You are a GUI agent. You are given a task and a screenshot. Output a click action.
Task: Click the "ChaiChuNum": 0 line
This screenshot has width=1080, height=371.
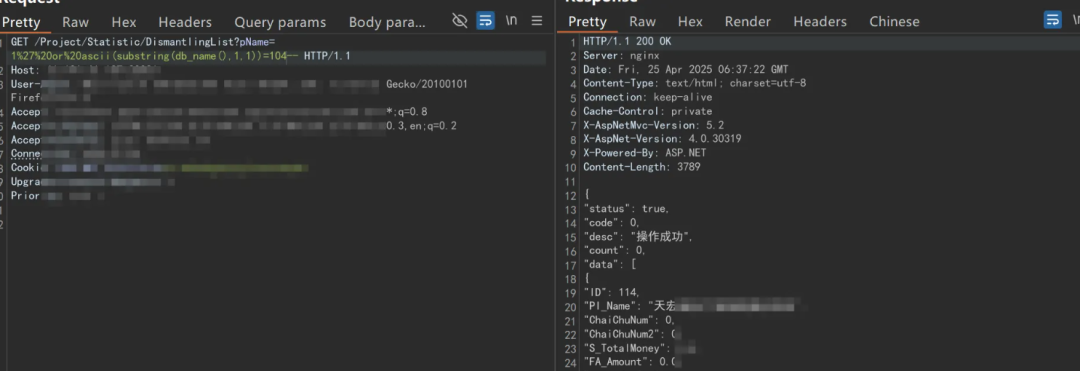[x=629, y=320]
